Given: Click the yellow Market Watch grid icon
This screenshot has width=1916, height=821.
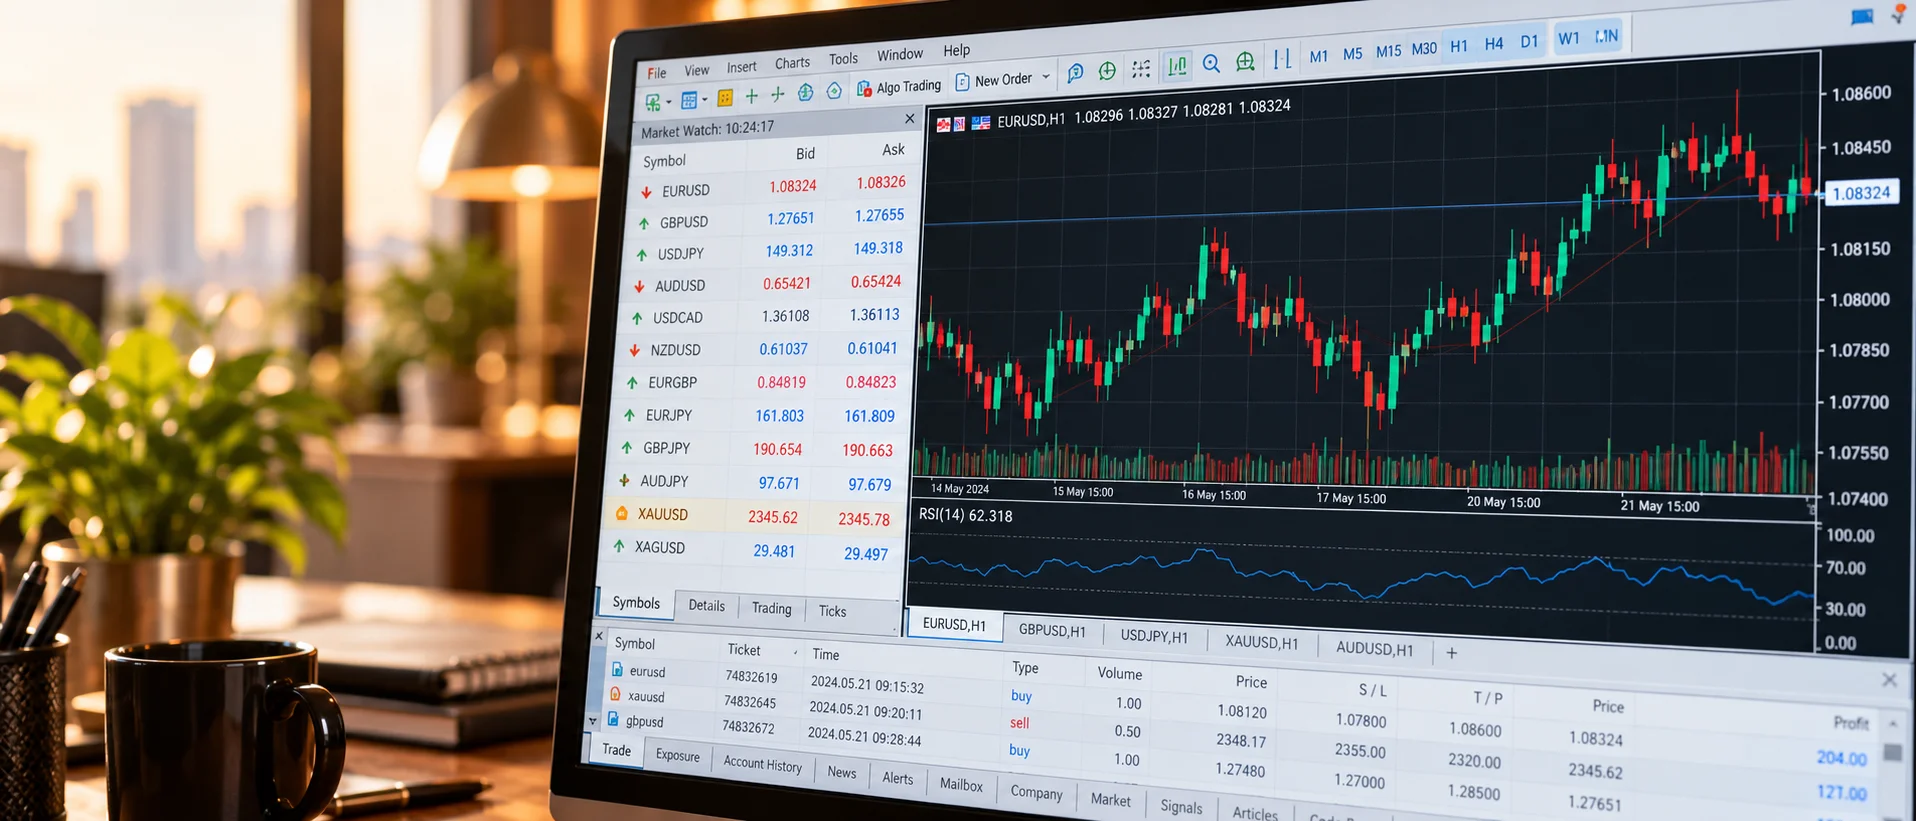Looking at the screenshot, I should pyautogui.click(x=725, y=98).
